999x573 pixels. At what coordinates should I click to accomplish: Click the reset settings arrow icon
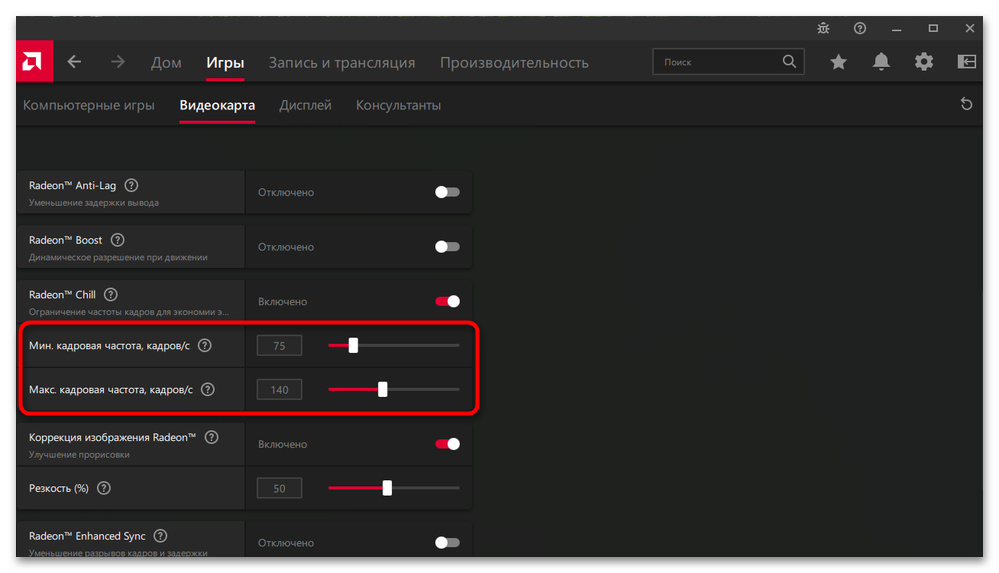(x=967, y=104)
